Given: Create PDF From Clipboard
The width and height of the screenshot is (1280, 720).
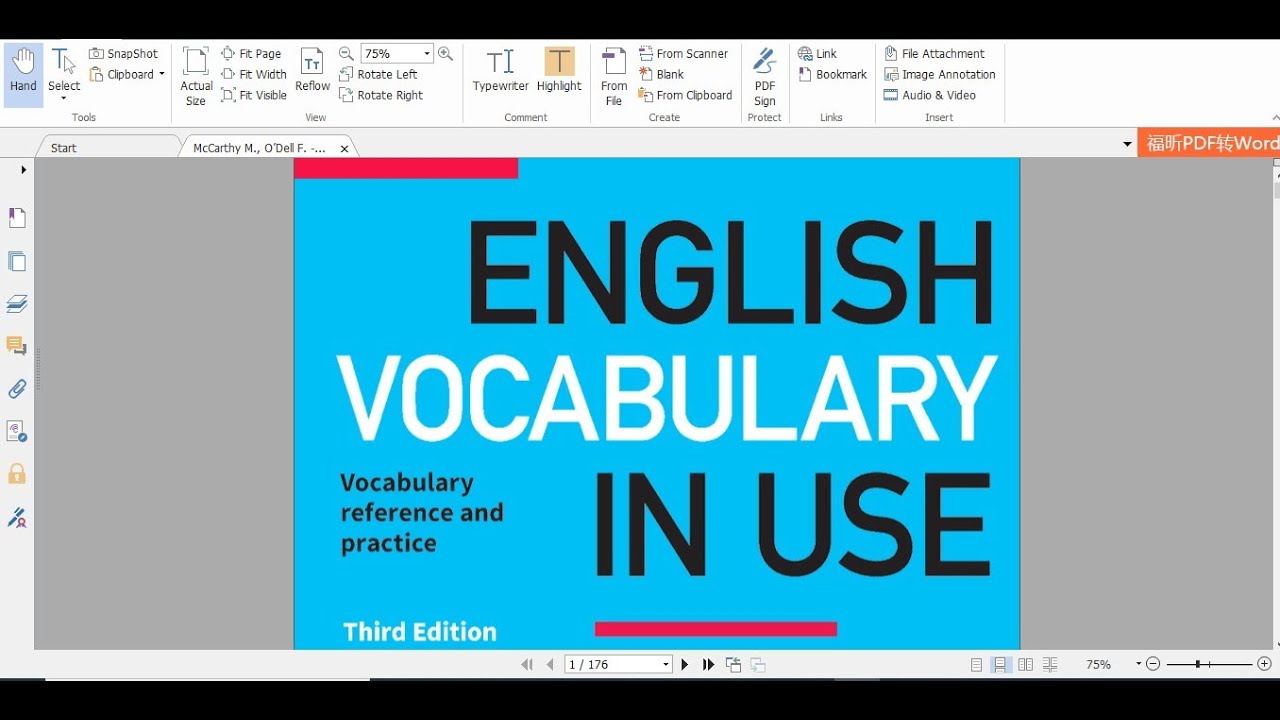Looking at the screenshot, I should [686, 95].
